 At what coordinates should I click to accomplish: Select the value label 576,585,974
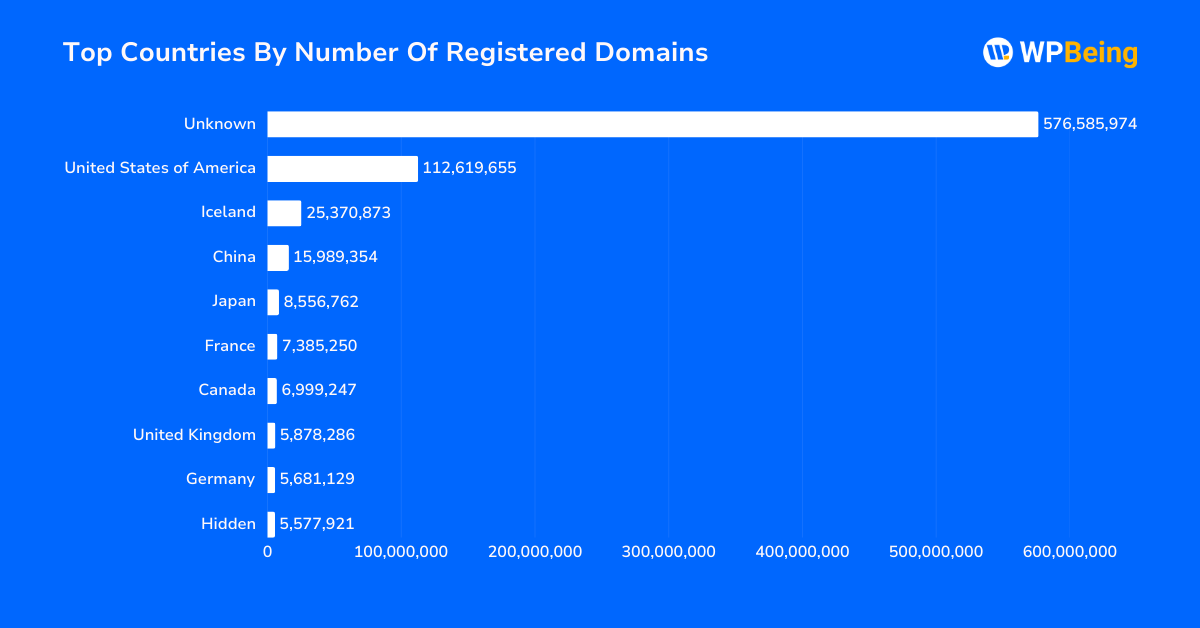[1091, 123]
